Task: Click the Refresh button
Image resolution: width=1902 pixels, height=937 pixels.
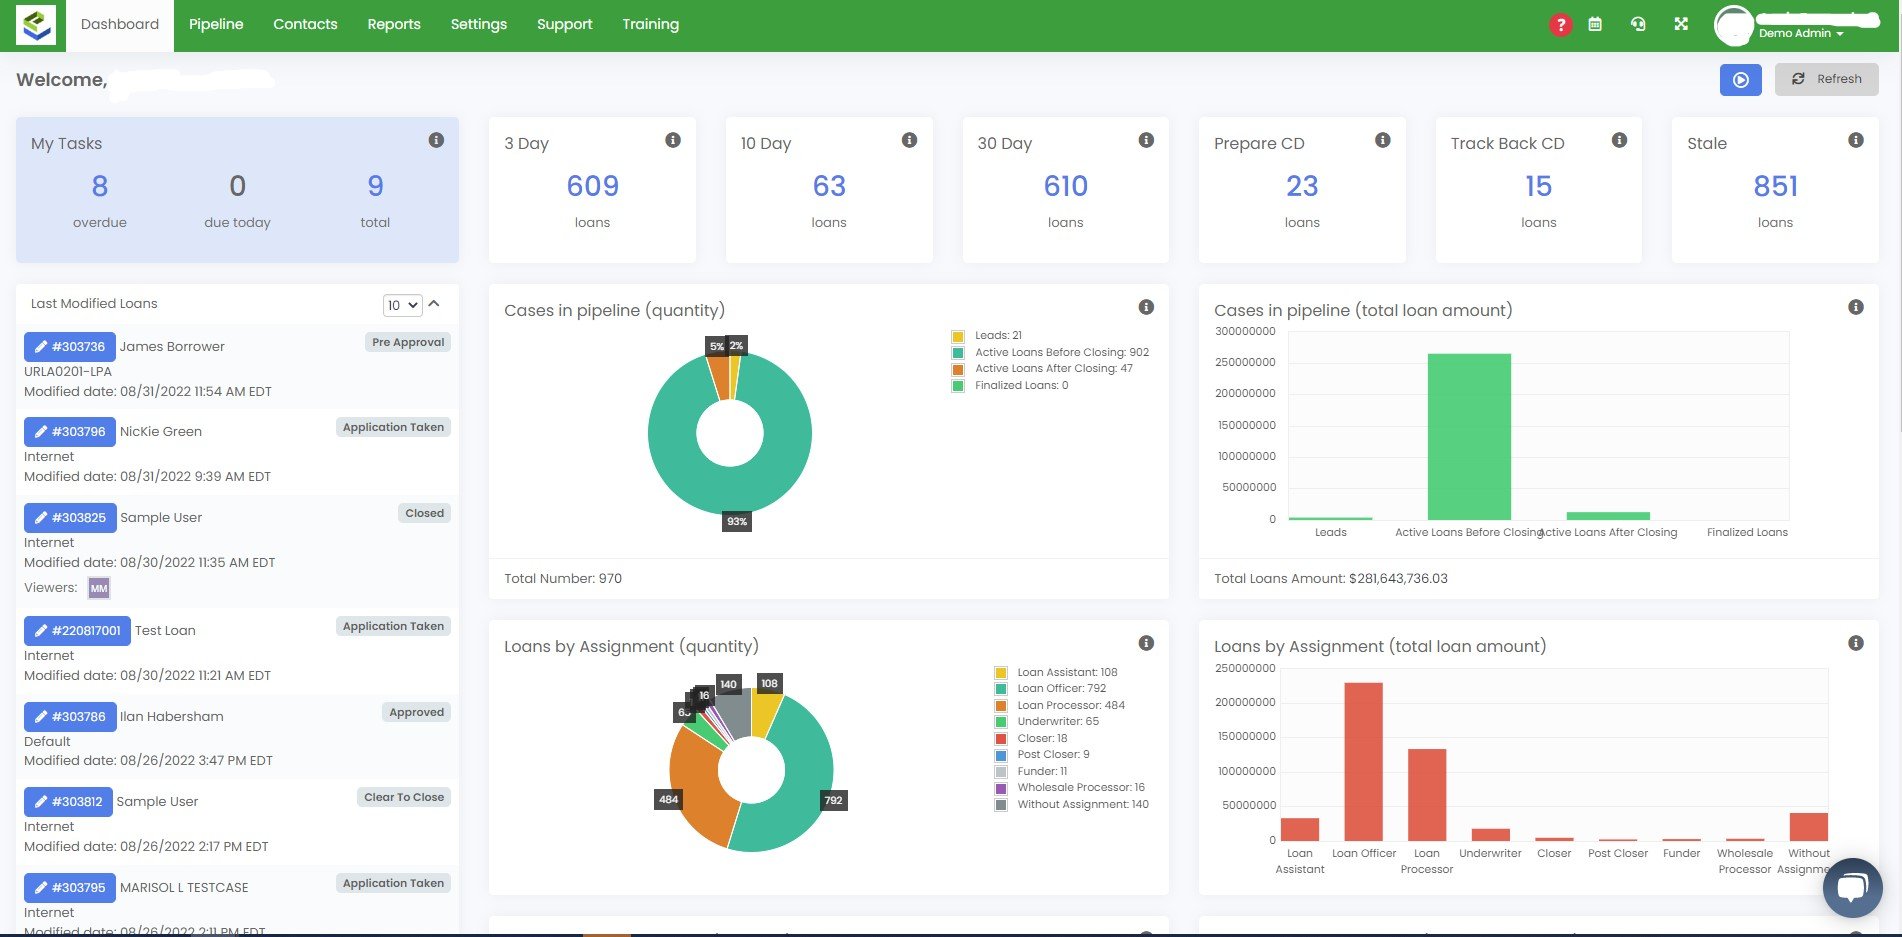Action: coord(1826,80)
